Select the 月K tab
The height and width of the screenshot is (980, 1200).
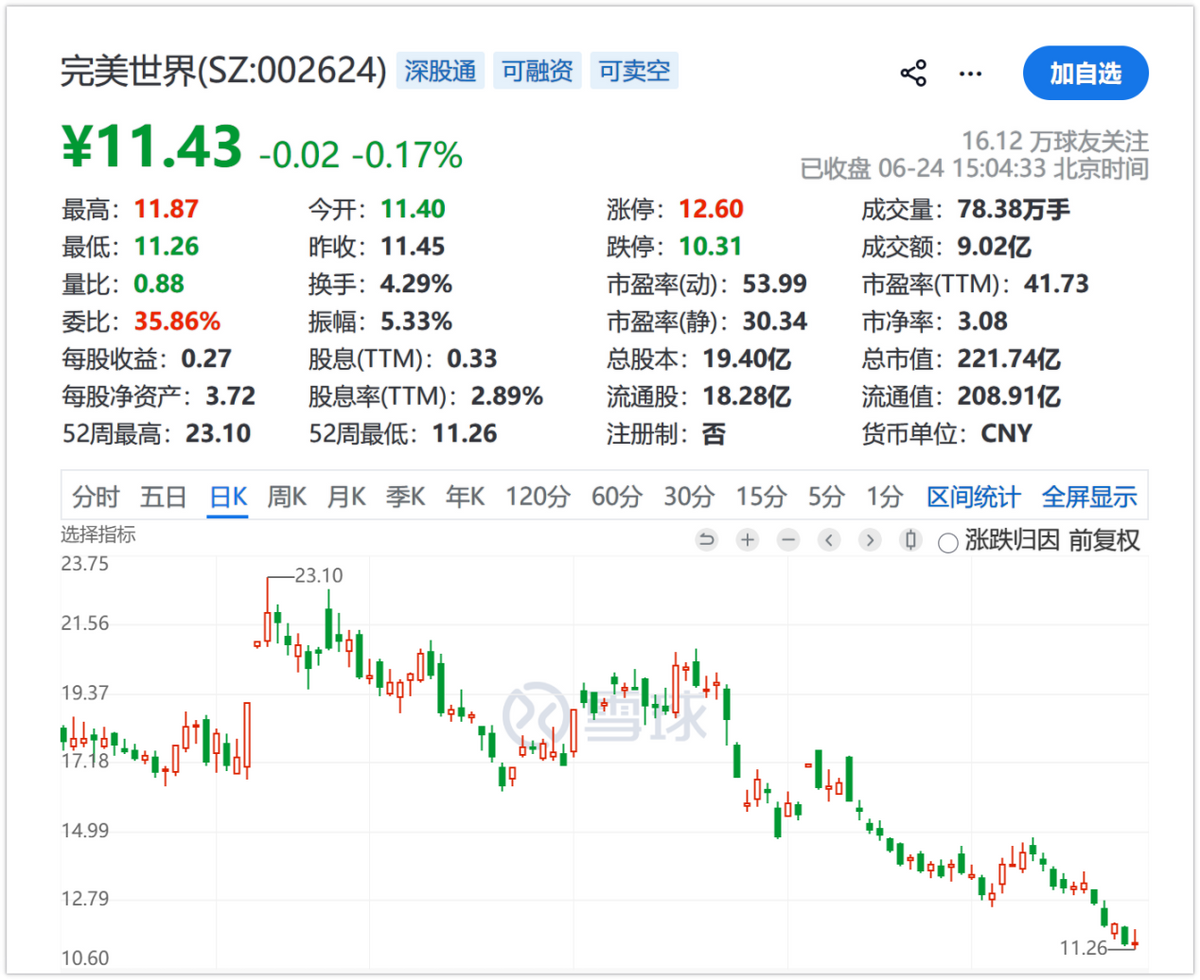tap(347, 496)
